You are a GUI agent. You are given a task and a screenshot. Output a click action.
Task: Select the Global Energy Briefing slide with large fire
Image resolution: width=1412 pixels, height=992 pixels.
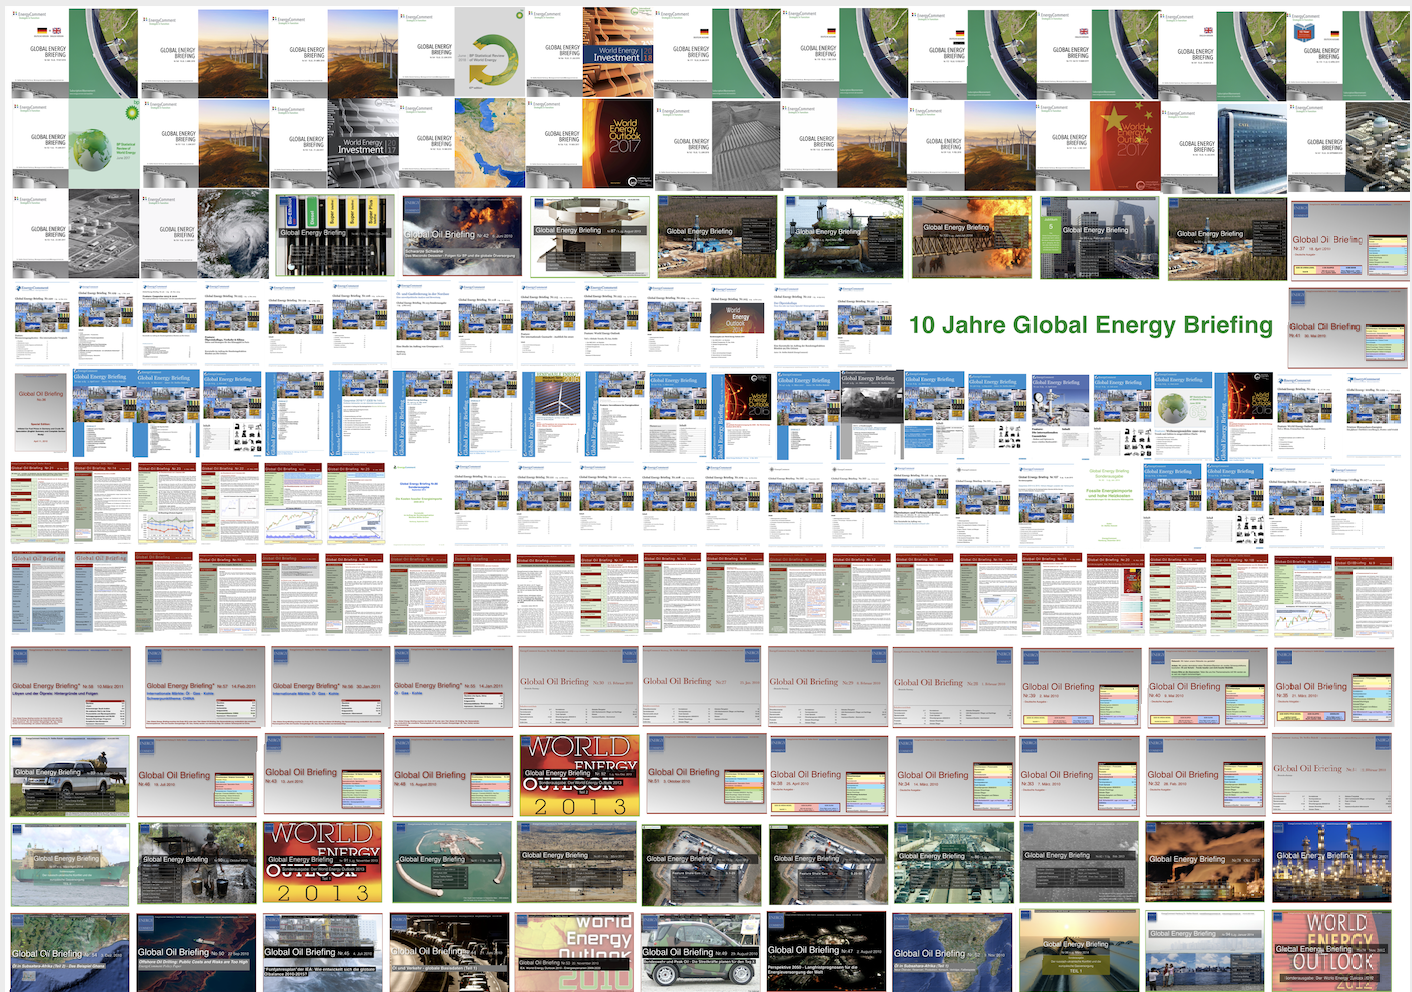coord(971,237)
